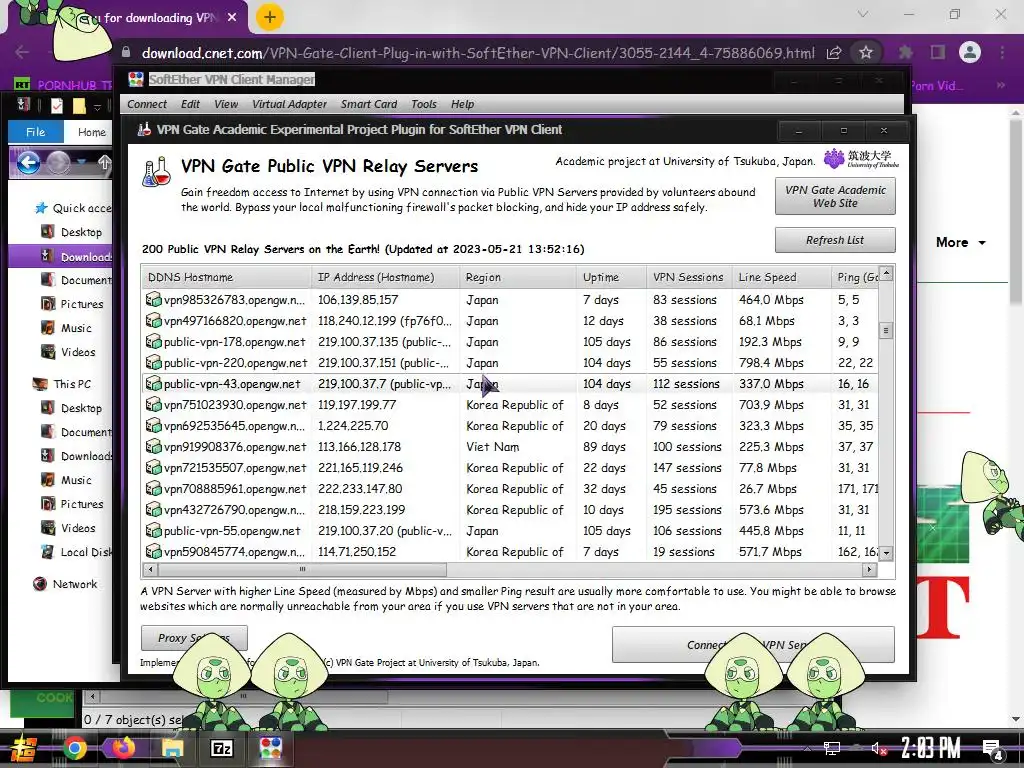Sort by DDNS Hostname column header
Viewport: 1024px width, 768px height.
click(x=226, y=277)
